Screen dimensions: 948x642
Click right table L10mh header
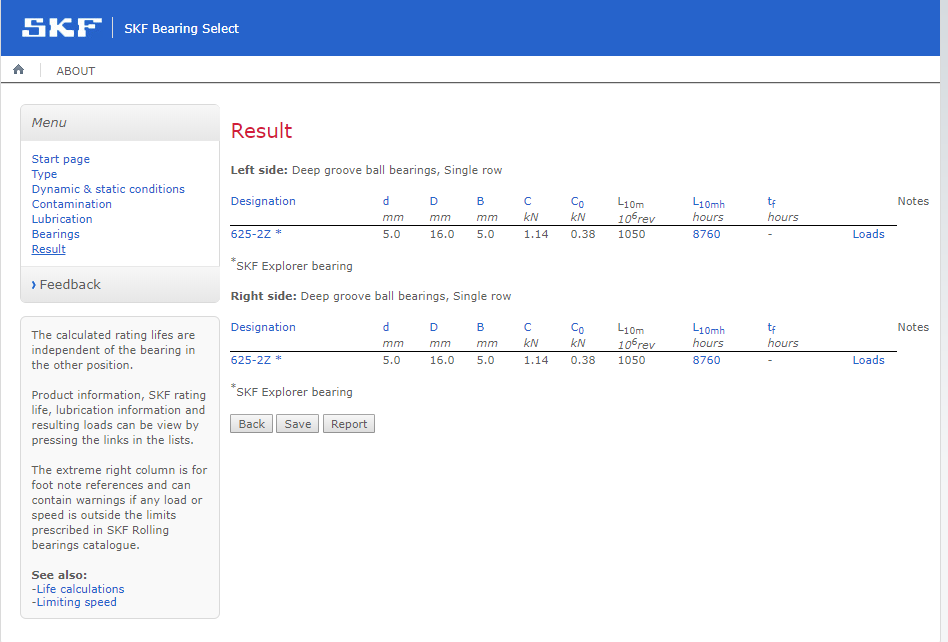(x=708, y=328)
